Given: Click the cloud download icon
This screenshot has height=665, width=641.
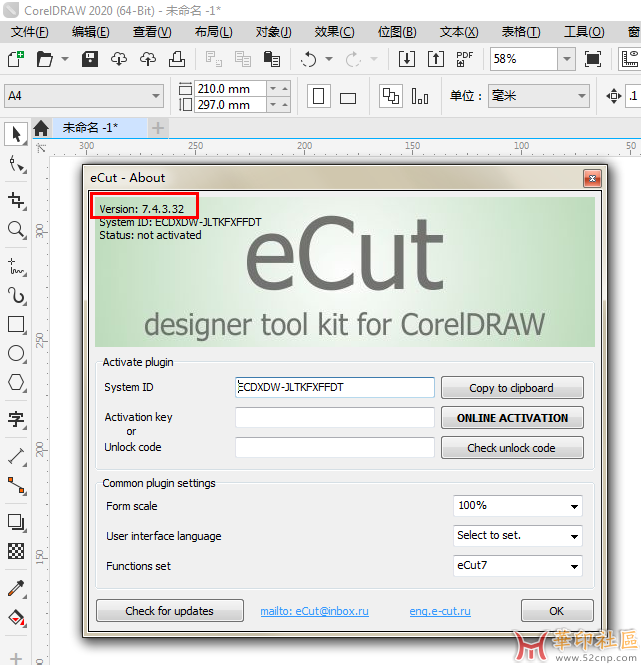Looking at the screenshot, I should (x=118, y=59).
